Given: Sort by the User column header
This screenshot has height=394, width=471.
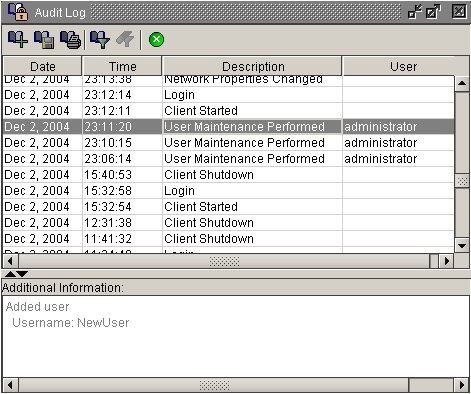Looking at the screenshot, I should (x=403, y=66).
